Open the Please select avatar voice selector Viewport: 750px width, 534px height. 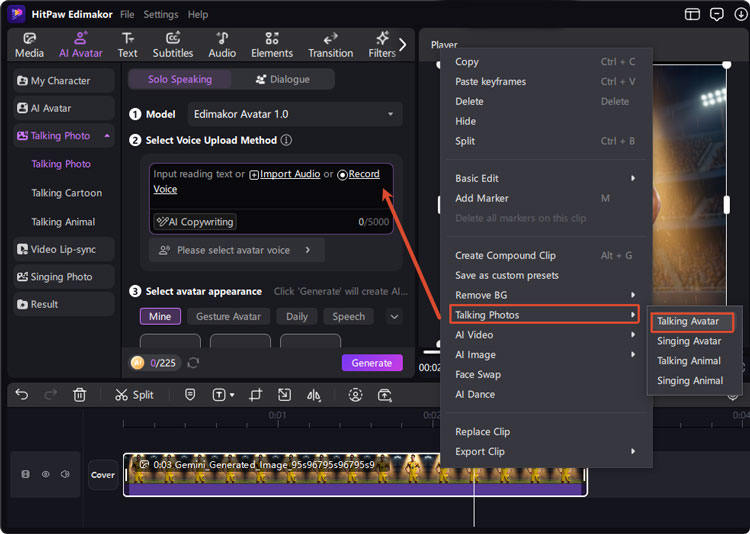pyautogui.click(x=236, y=250)
